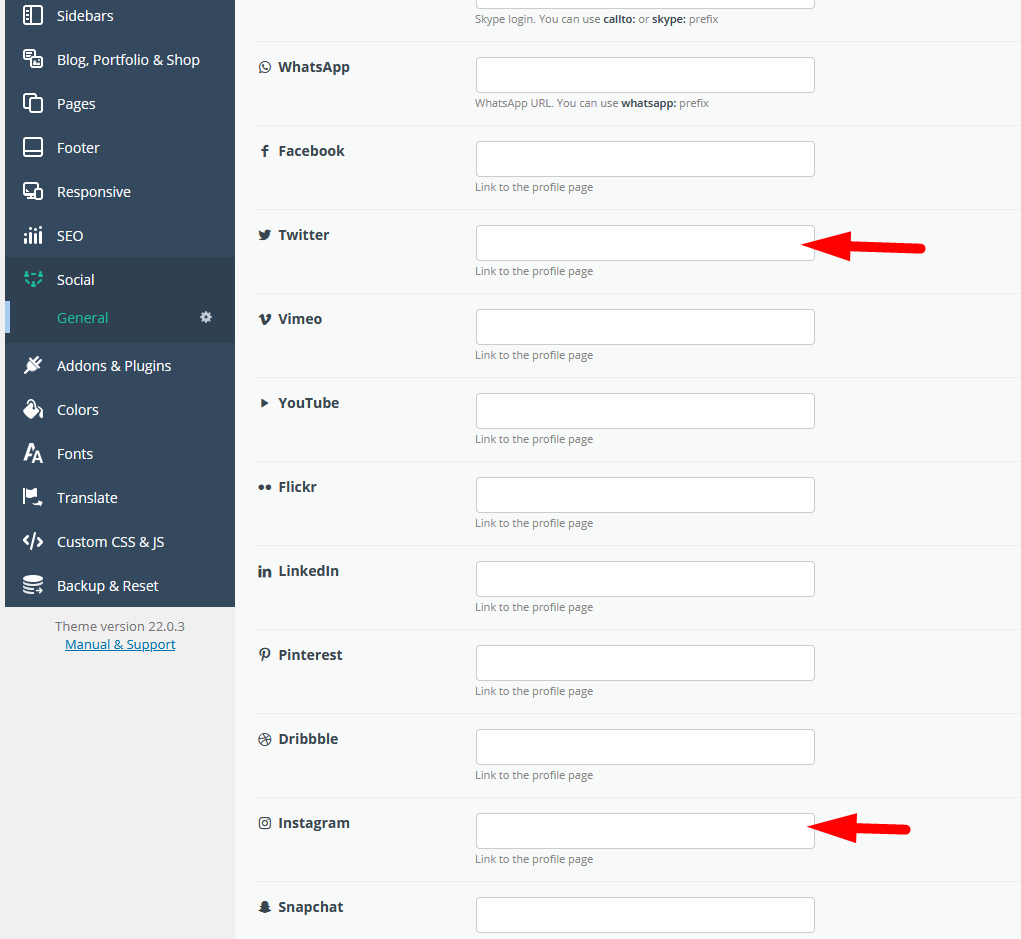Click the Twitter bird icon
1021x939 pixels.
(264, 235)
